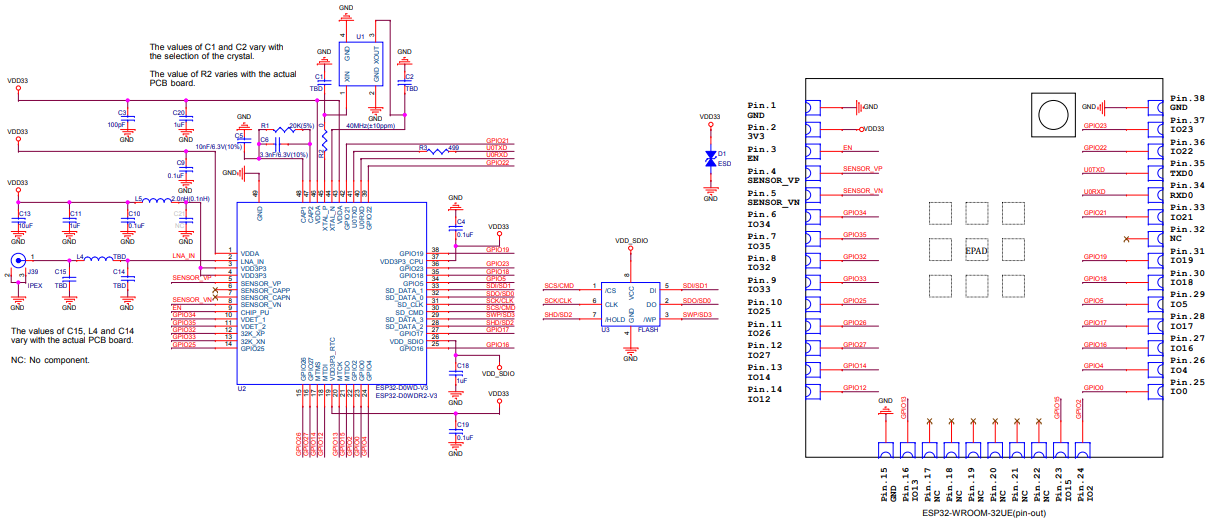Select the 'Pin.5 SENSOR_VN' label
Viewport: 1209px width, 521px height.
(x=774, y=198)
